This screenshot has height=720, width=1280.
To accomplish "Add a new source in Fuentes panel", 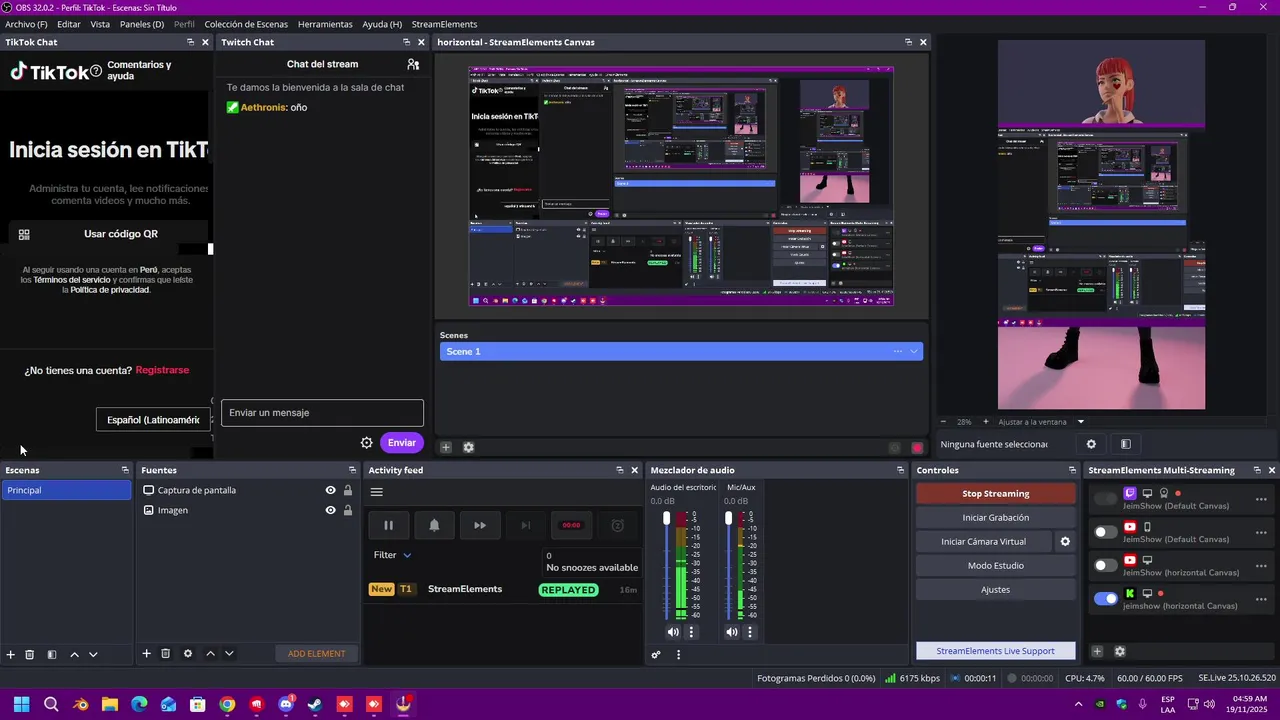I will point(146,654).
